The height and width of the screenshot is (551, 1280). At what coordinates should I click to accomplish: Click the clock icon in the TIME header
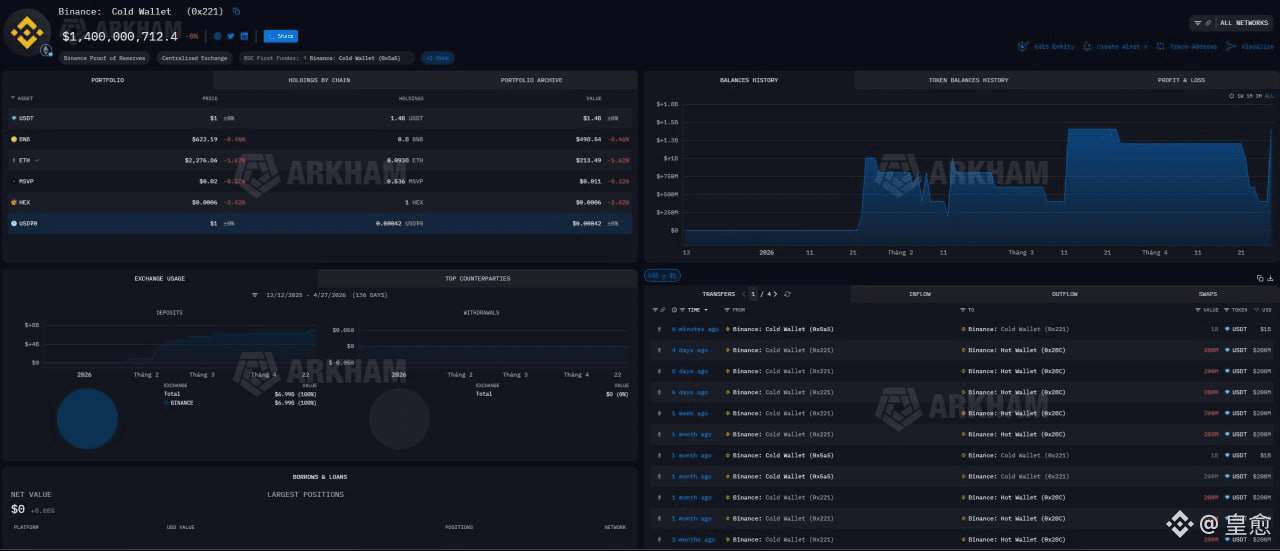(675, 310)
